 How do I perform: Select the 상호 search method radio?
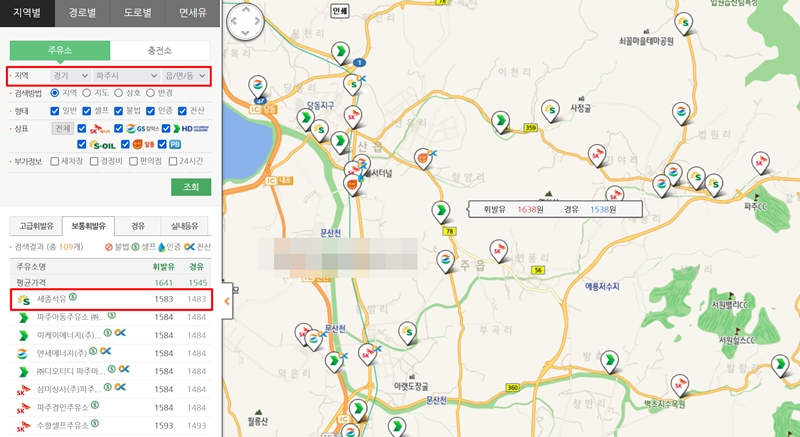click(118, 93)
